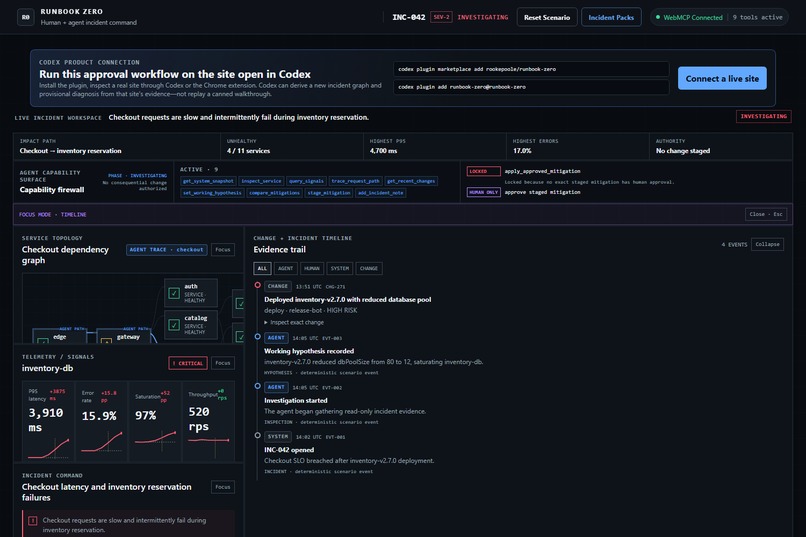Viewport: 806px width, 537px height.
Task: Click the CRITICAL badge on inventory-db
Action: pos(188,363)
